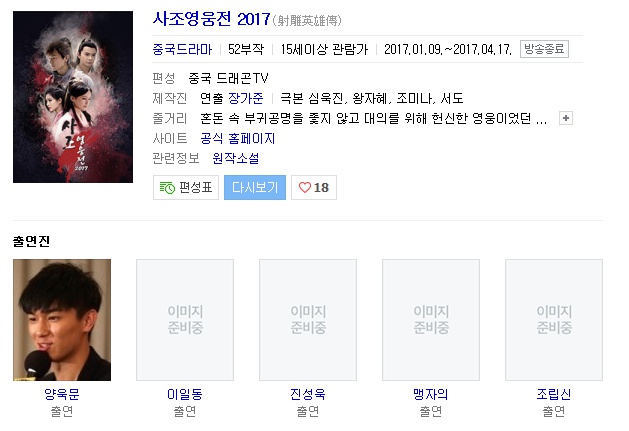Open the 다시보기 replay button
The image size is (629, 431).
pyautogui.click(x=255, y=187)
